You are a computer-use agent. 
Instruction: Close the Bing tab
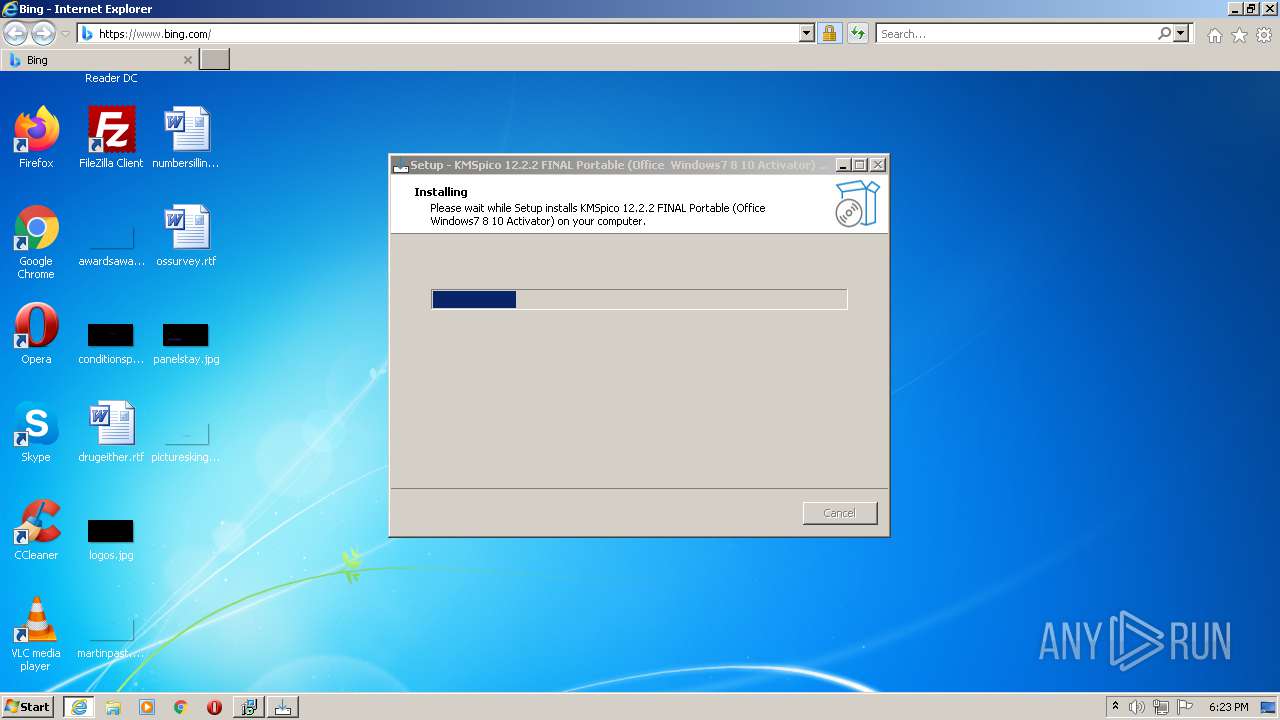click(187, 60)
